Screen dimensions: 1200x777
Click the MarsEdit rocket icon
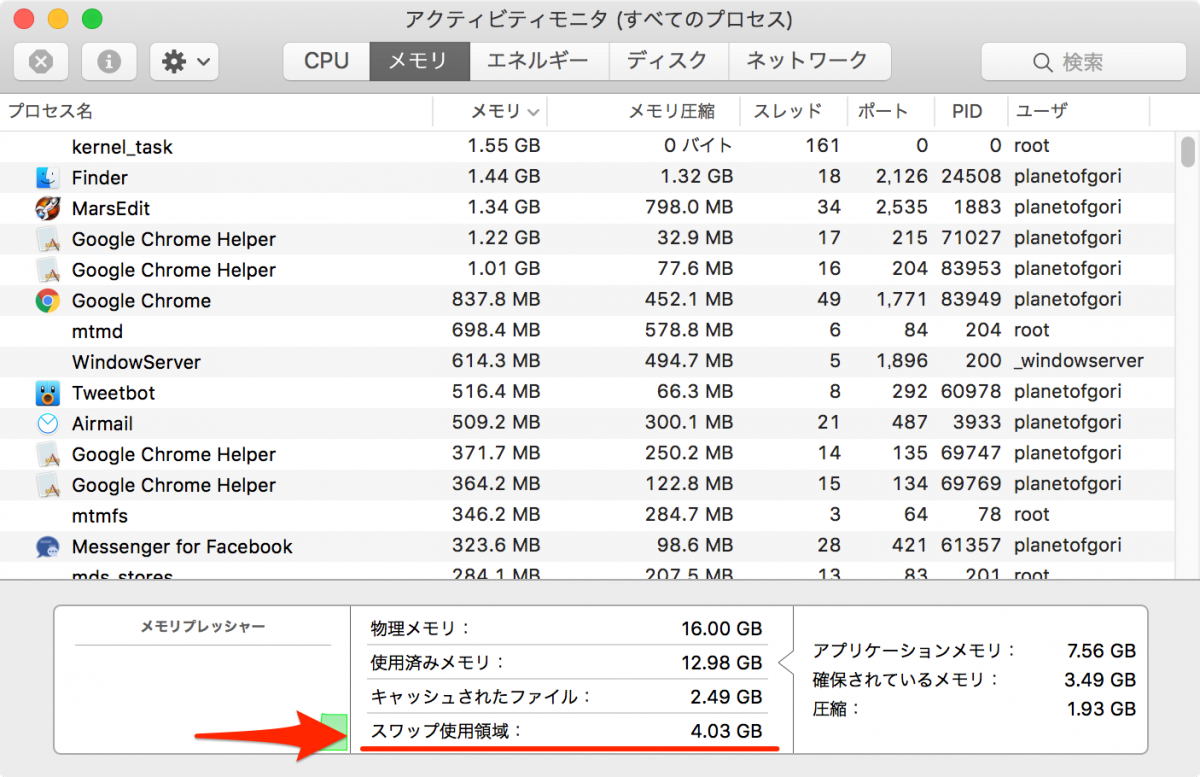pyautogui.click(x=47, y=209)
